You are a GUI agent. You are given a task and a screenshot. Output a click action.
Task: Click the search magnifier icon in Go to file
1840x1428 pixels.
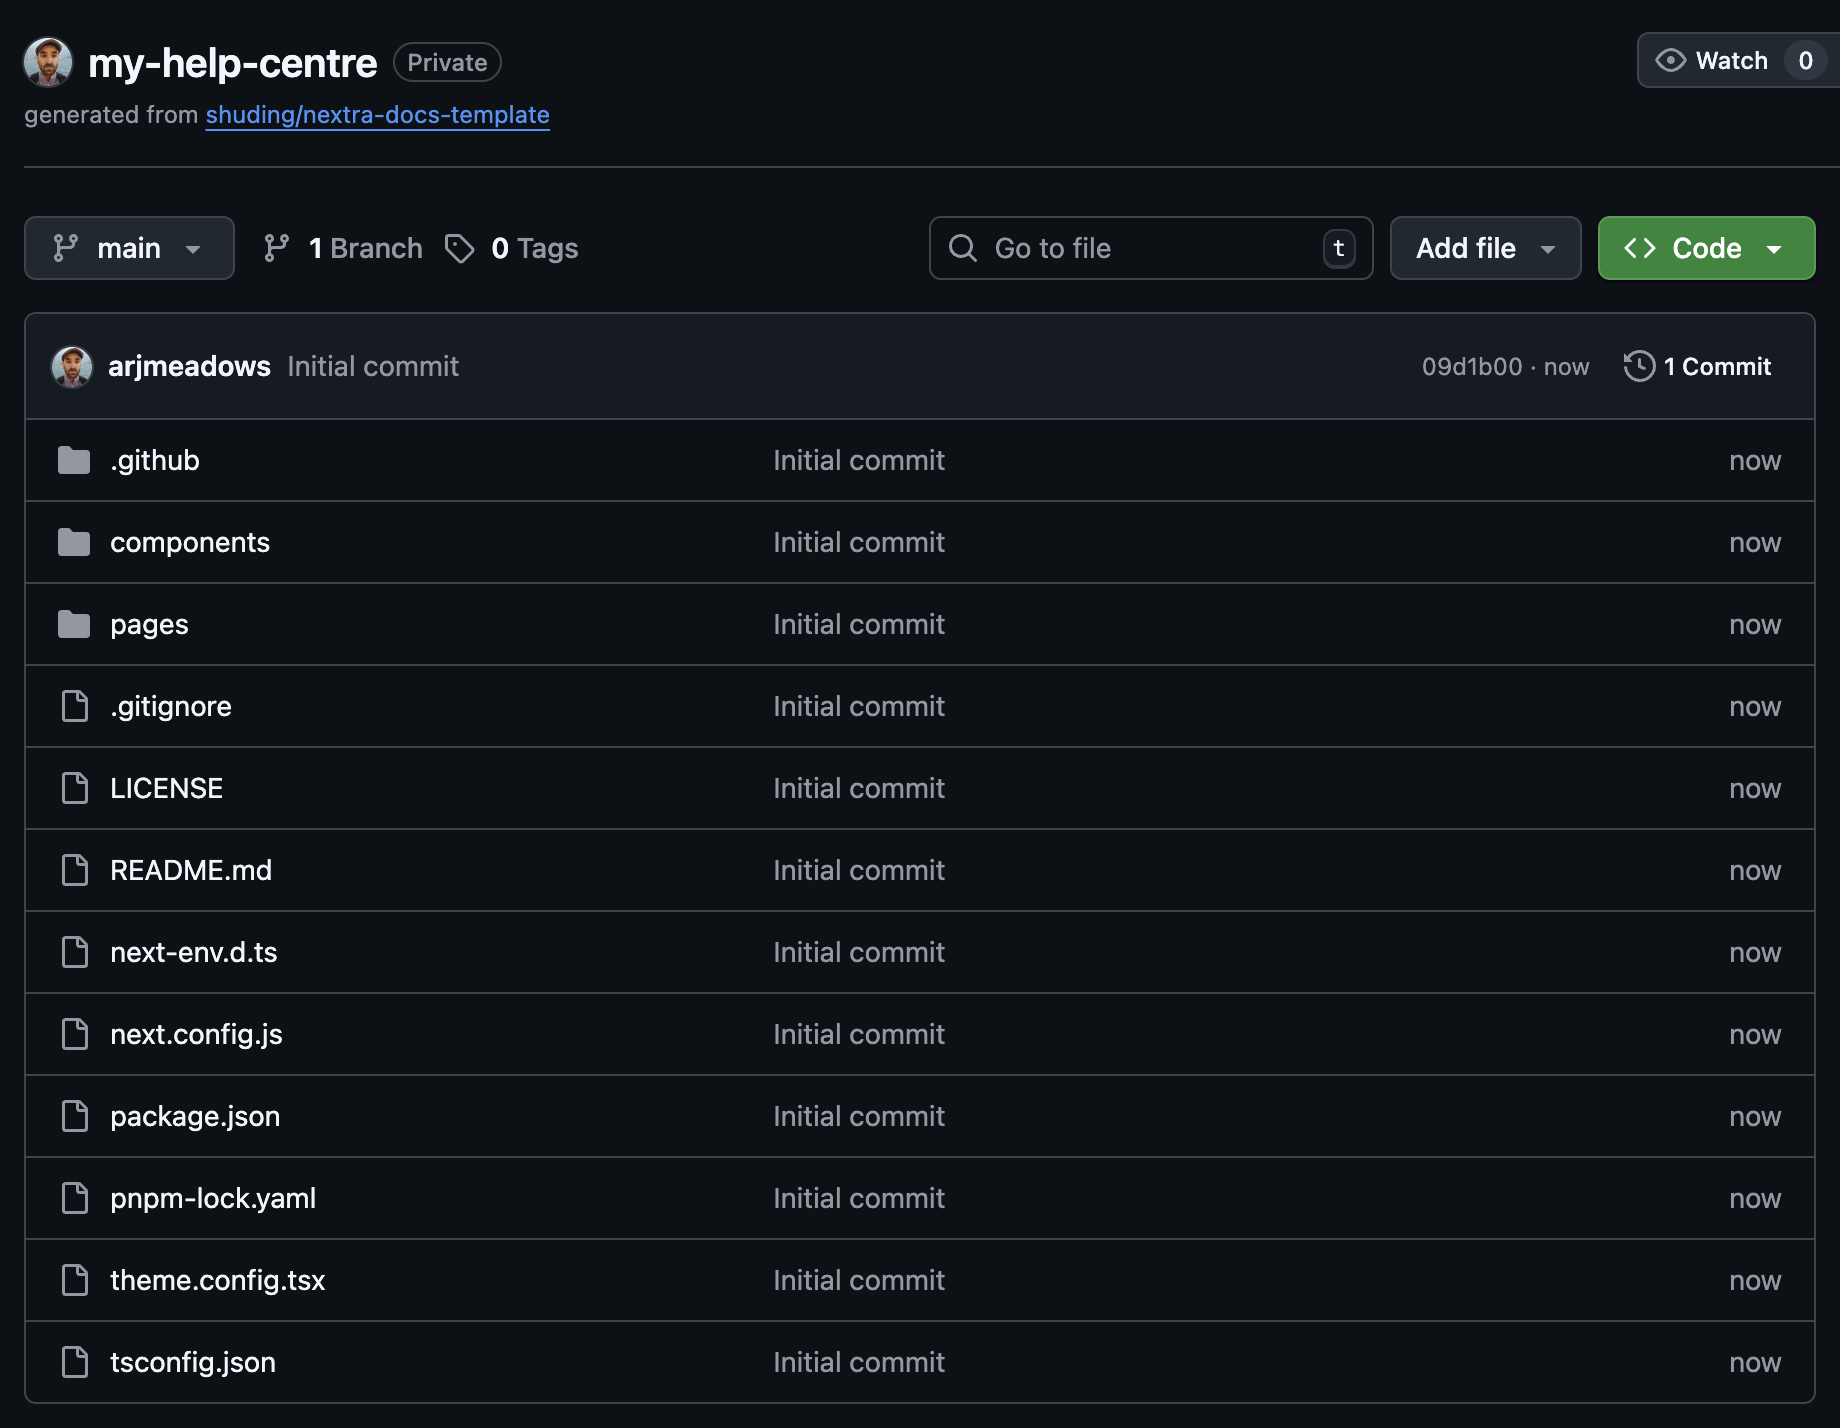[962, 248]
